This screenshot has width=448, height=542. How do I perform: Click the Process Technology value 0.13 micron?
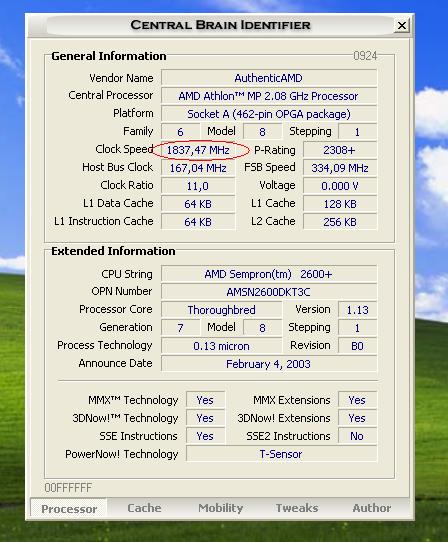(x=222, y=346)
